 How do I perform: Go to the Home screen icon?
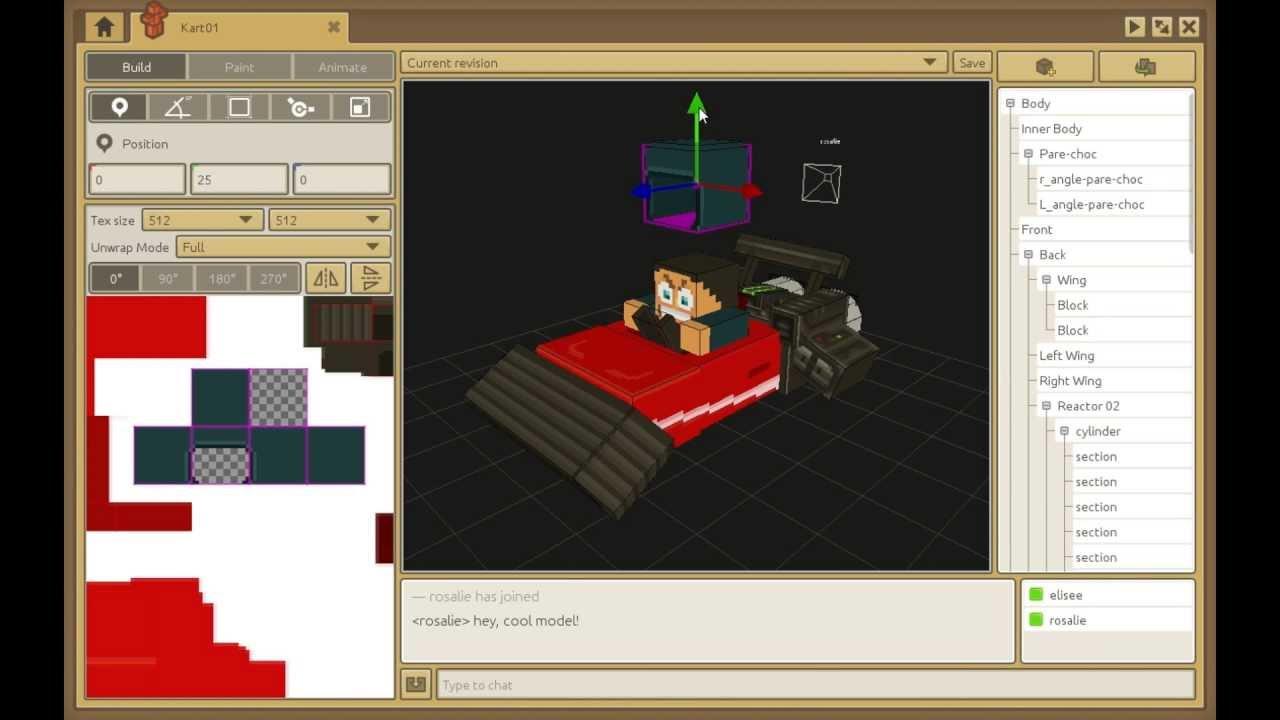tap(104, 27)
